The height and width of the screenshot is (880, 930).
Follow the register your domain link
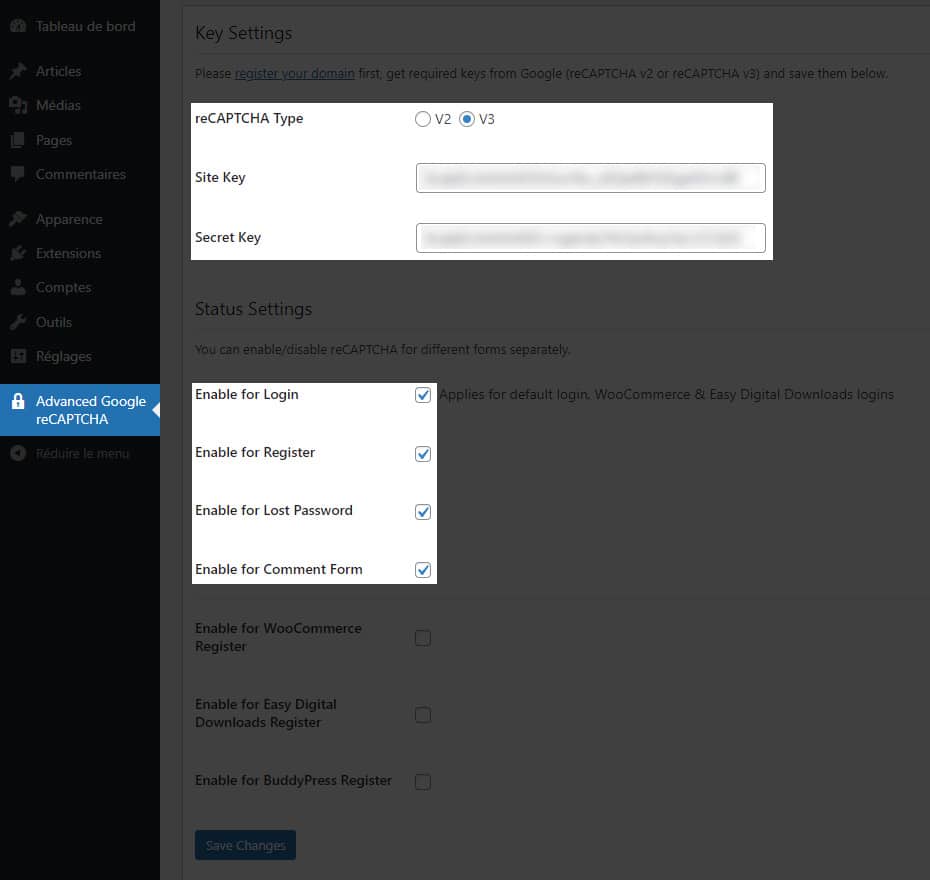click(294, 73)
